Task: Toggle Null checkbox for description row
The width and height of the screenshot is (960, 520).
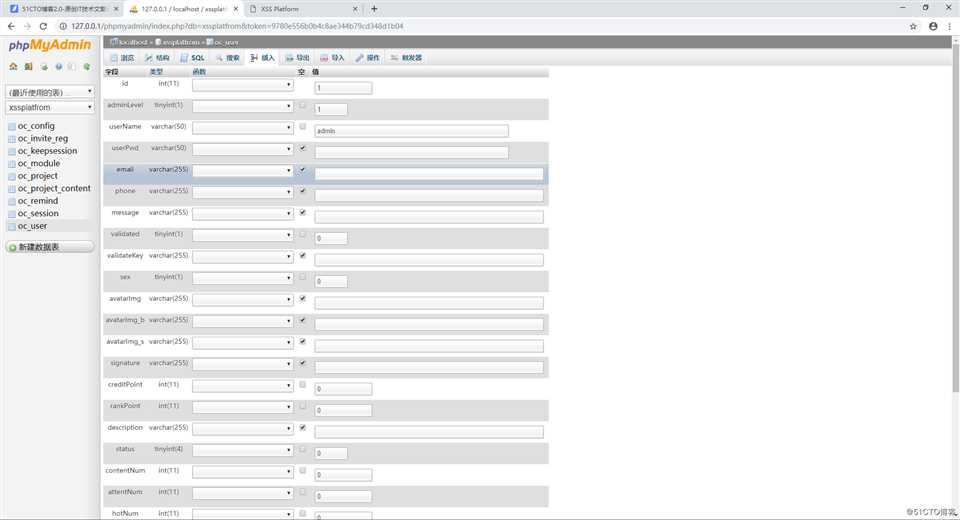Action: 302,428
